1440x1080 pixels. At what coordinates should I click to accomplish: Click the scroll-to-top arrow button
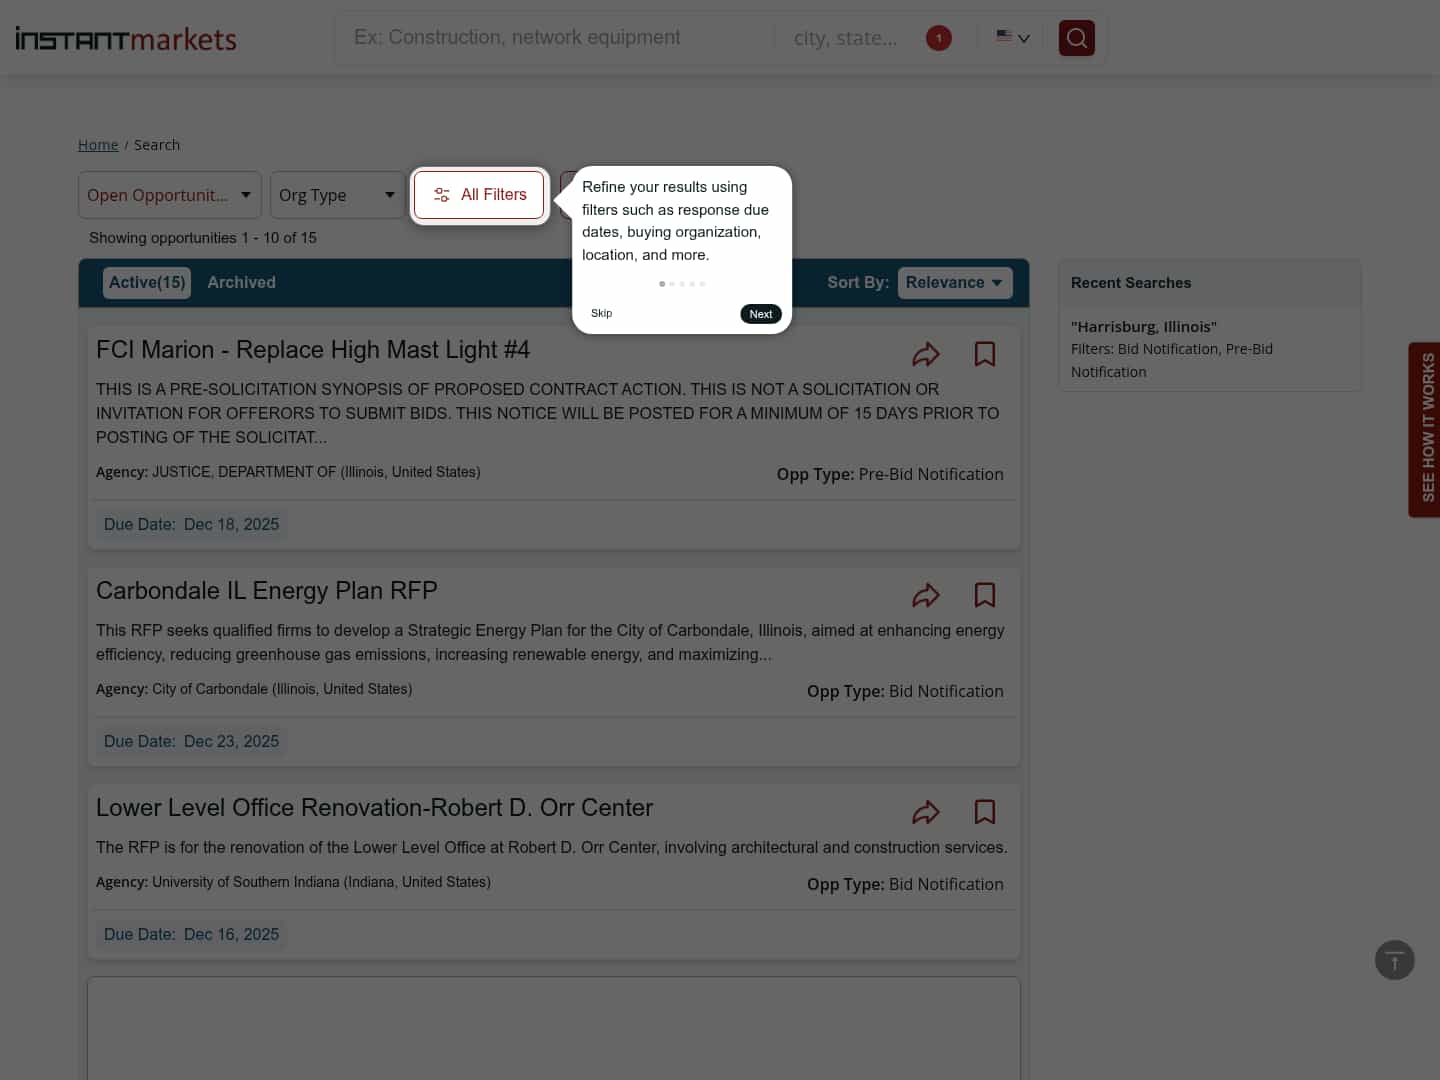pos(1394,960)
